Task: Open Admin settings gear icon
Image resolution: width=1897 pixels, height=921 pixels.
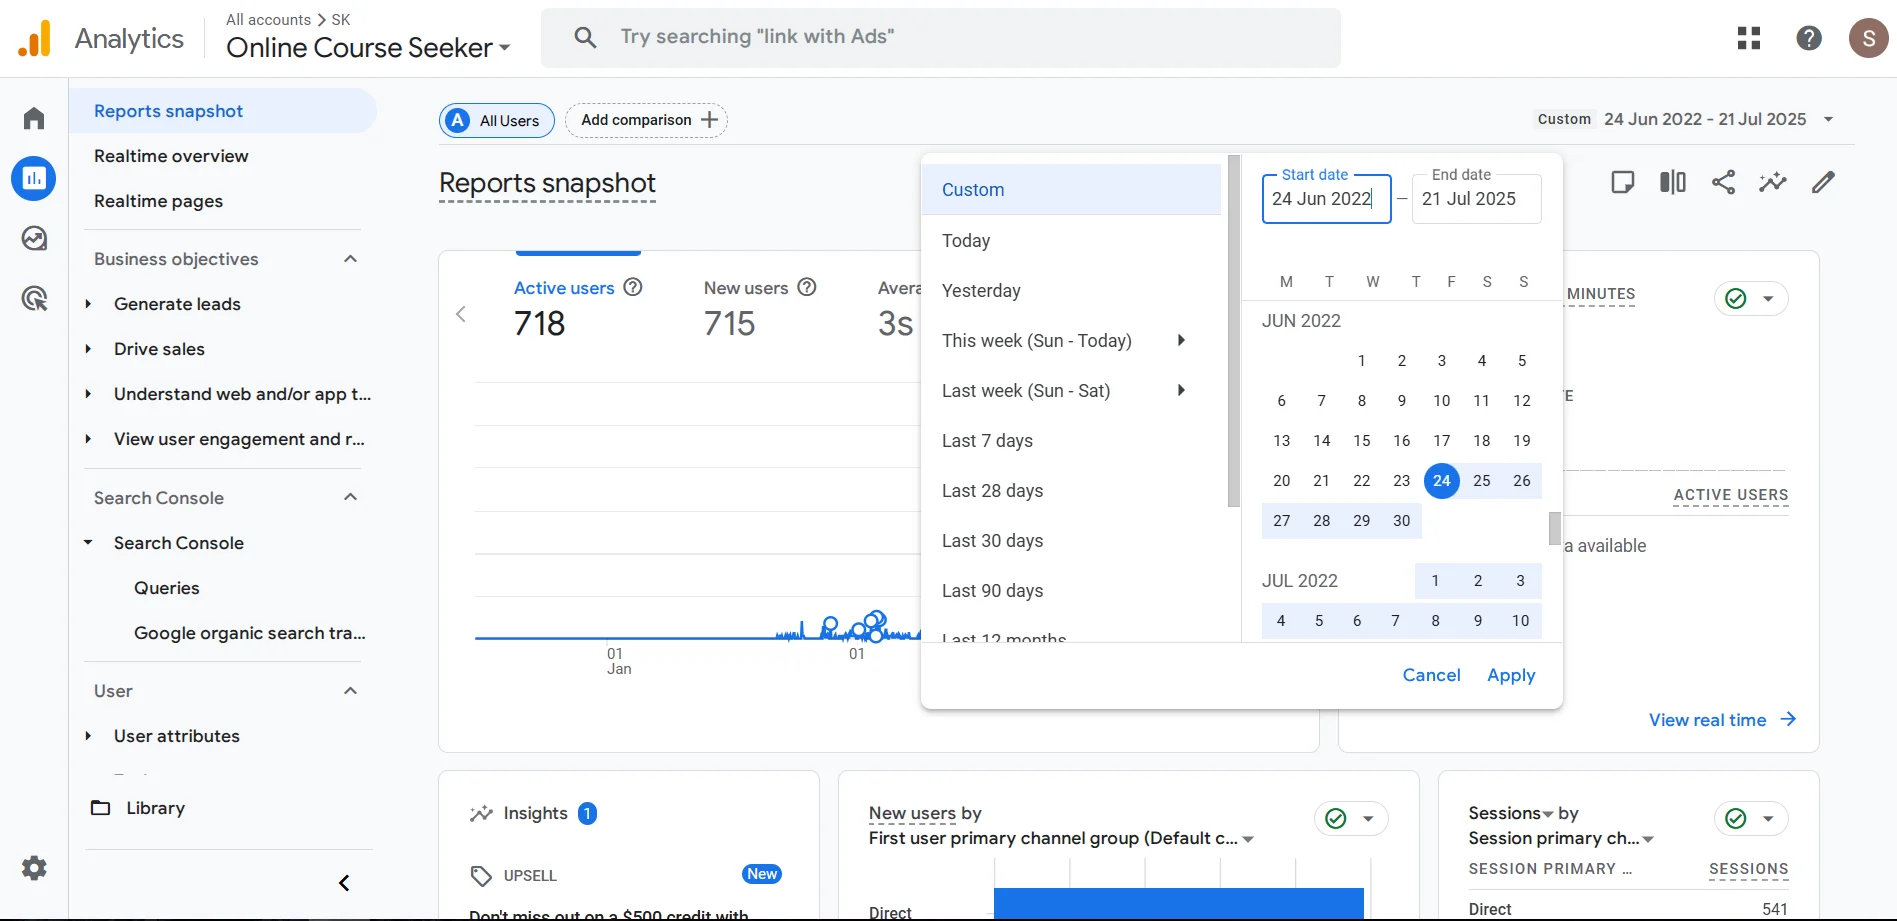Action: click(34, 868)
